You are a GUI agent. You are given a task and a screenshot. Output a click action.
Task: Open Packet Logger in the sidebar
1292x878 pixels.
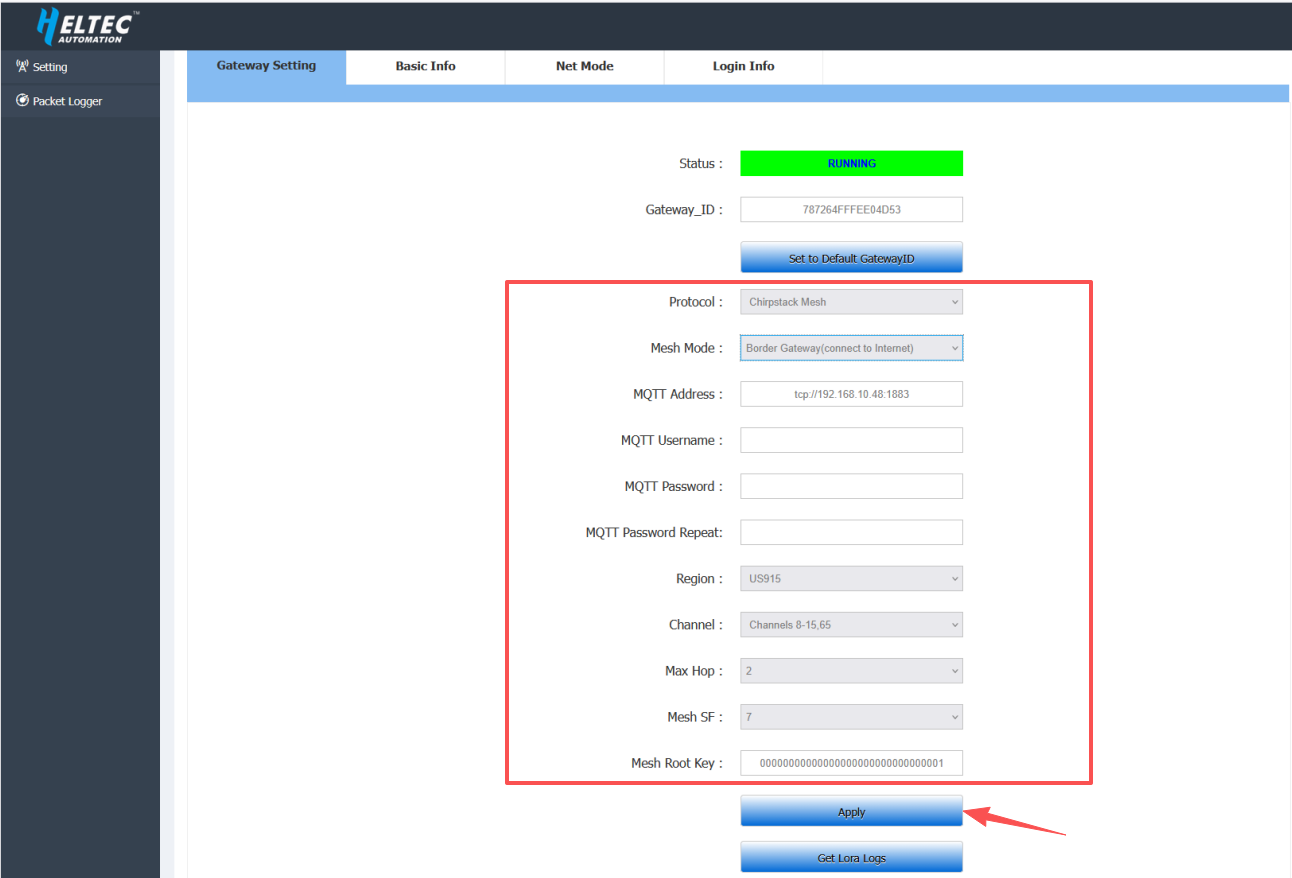66,101
